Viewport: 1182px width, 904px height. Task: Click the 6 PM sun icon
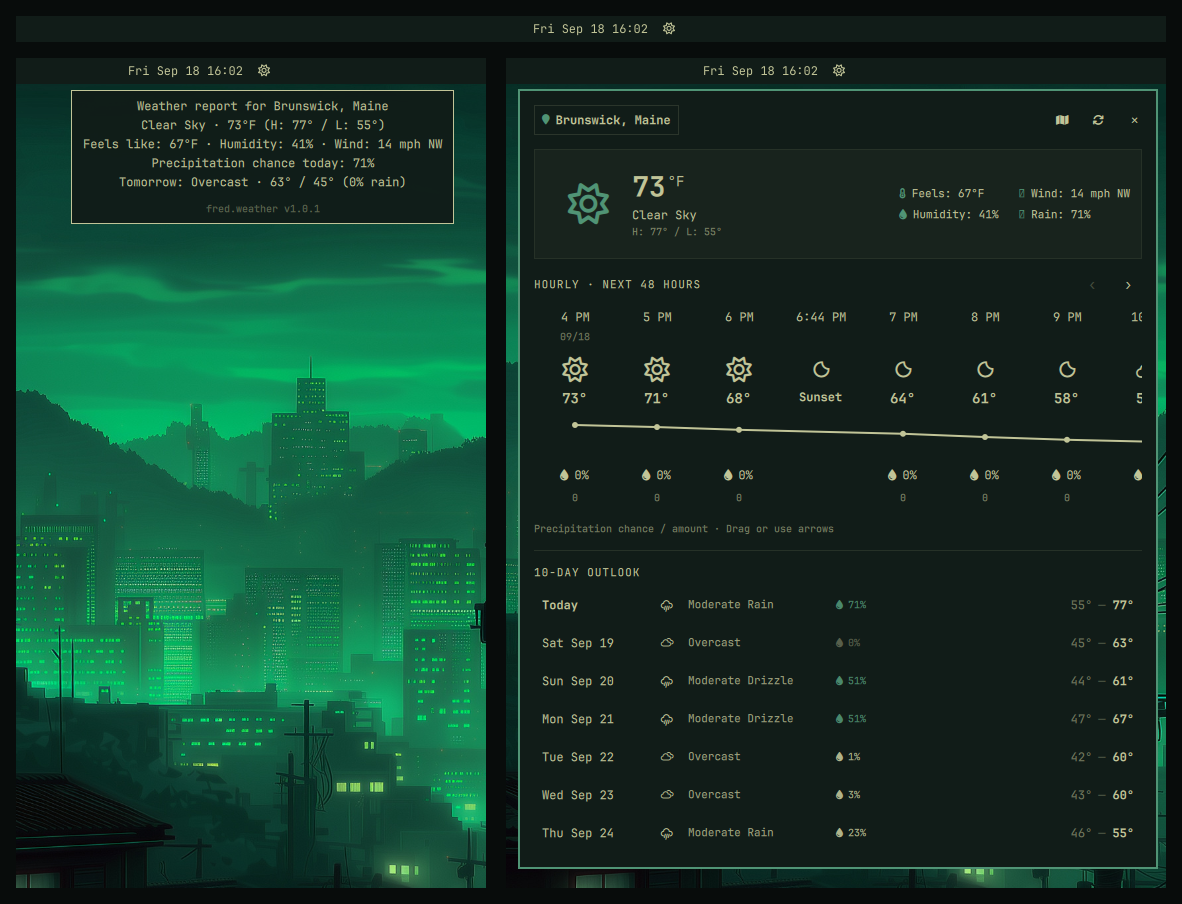click(x=739, y=369)
